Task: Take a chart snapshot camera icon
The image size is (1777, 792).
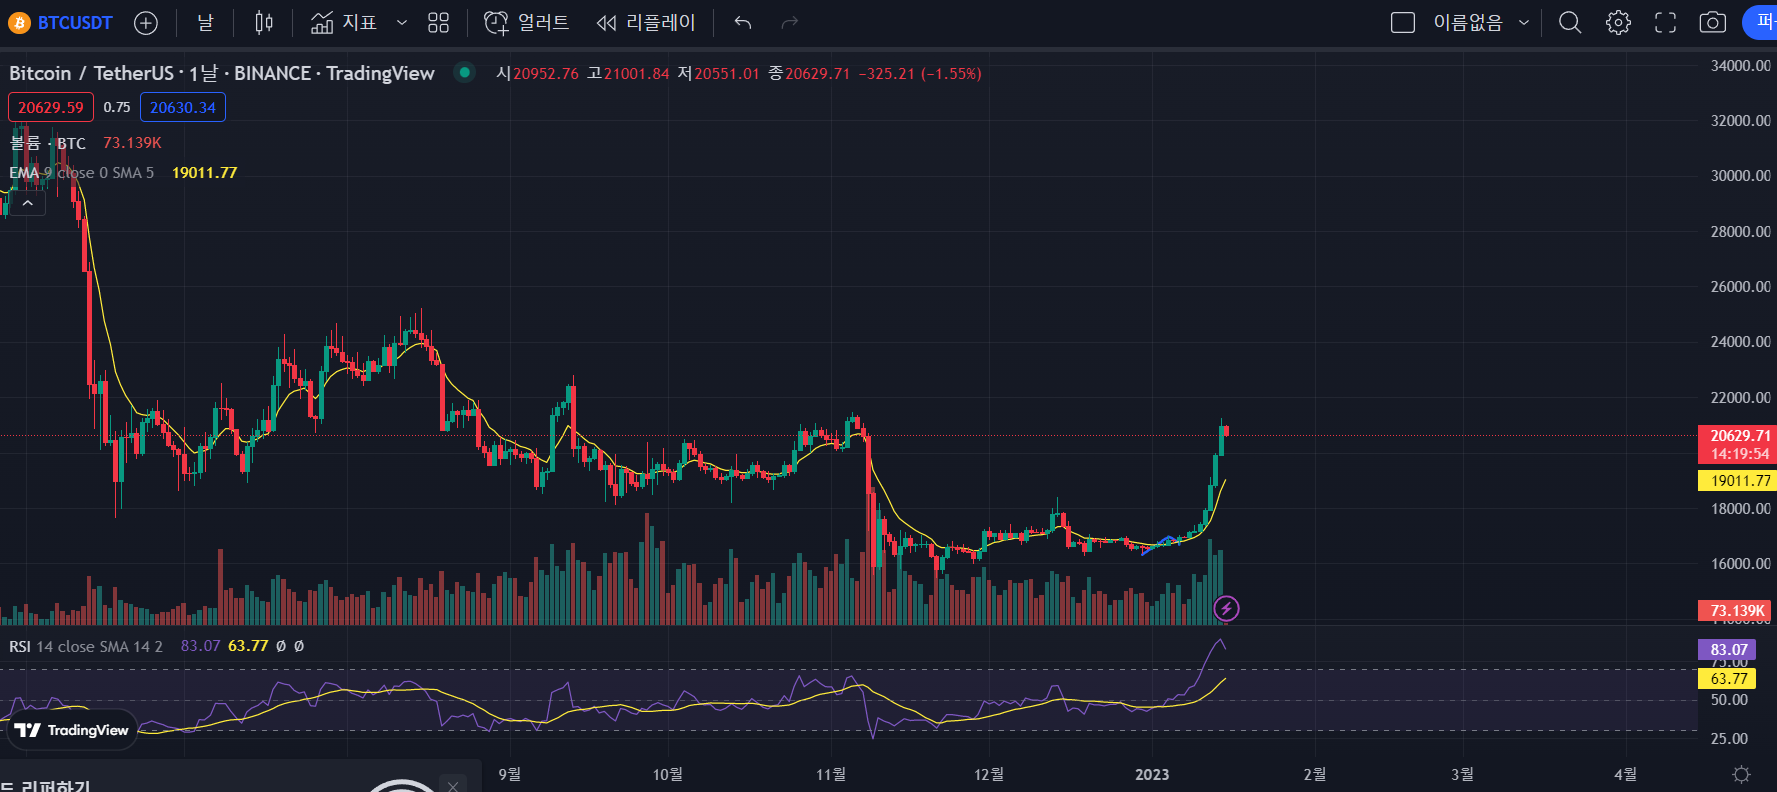Action: point(1713,22)
